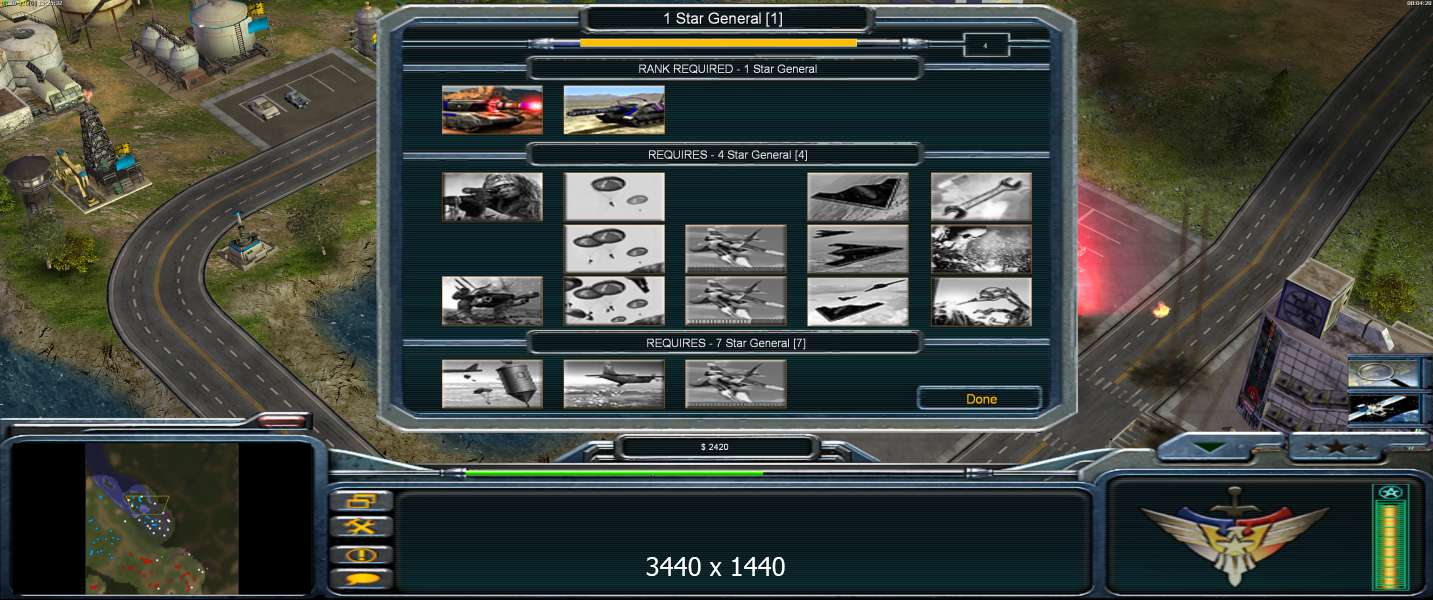
Task: Select the debris explosion repair icon
Action: 981,249
